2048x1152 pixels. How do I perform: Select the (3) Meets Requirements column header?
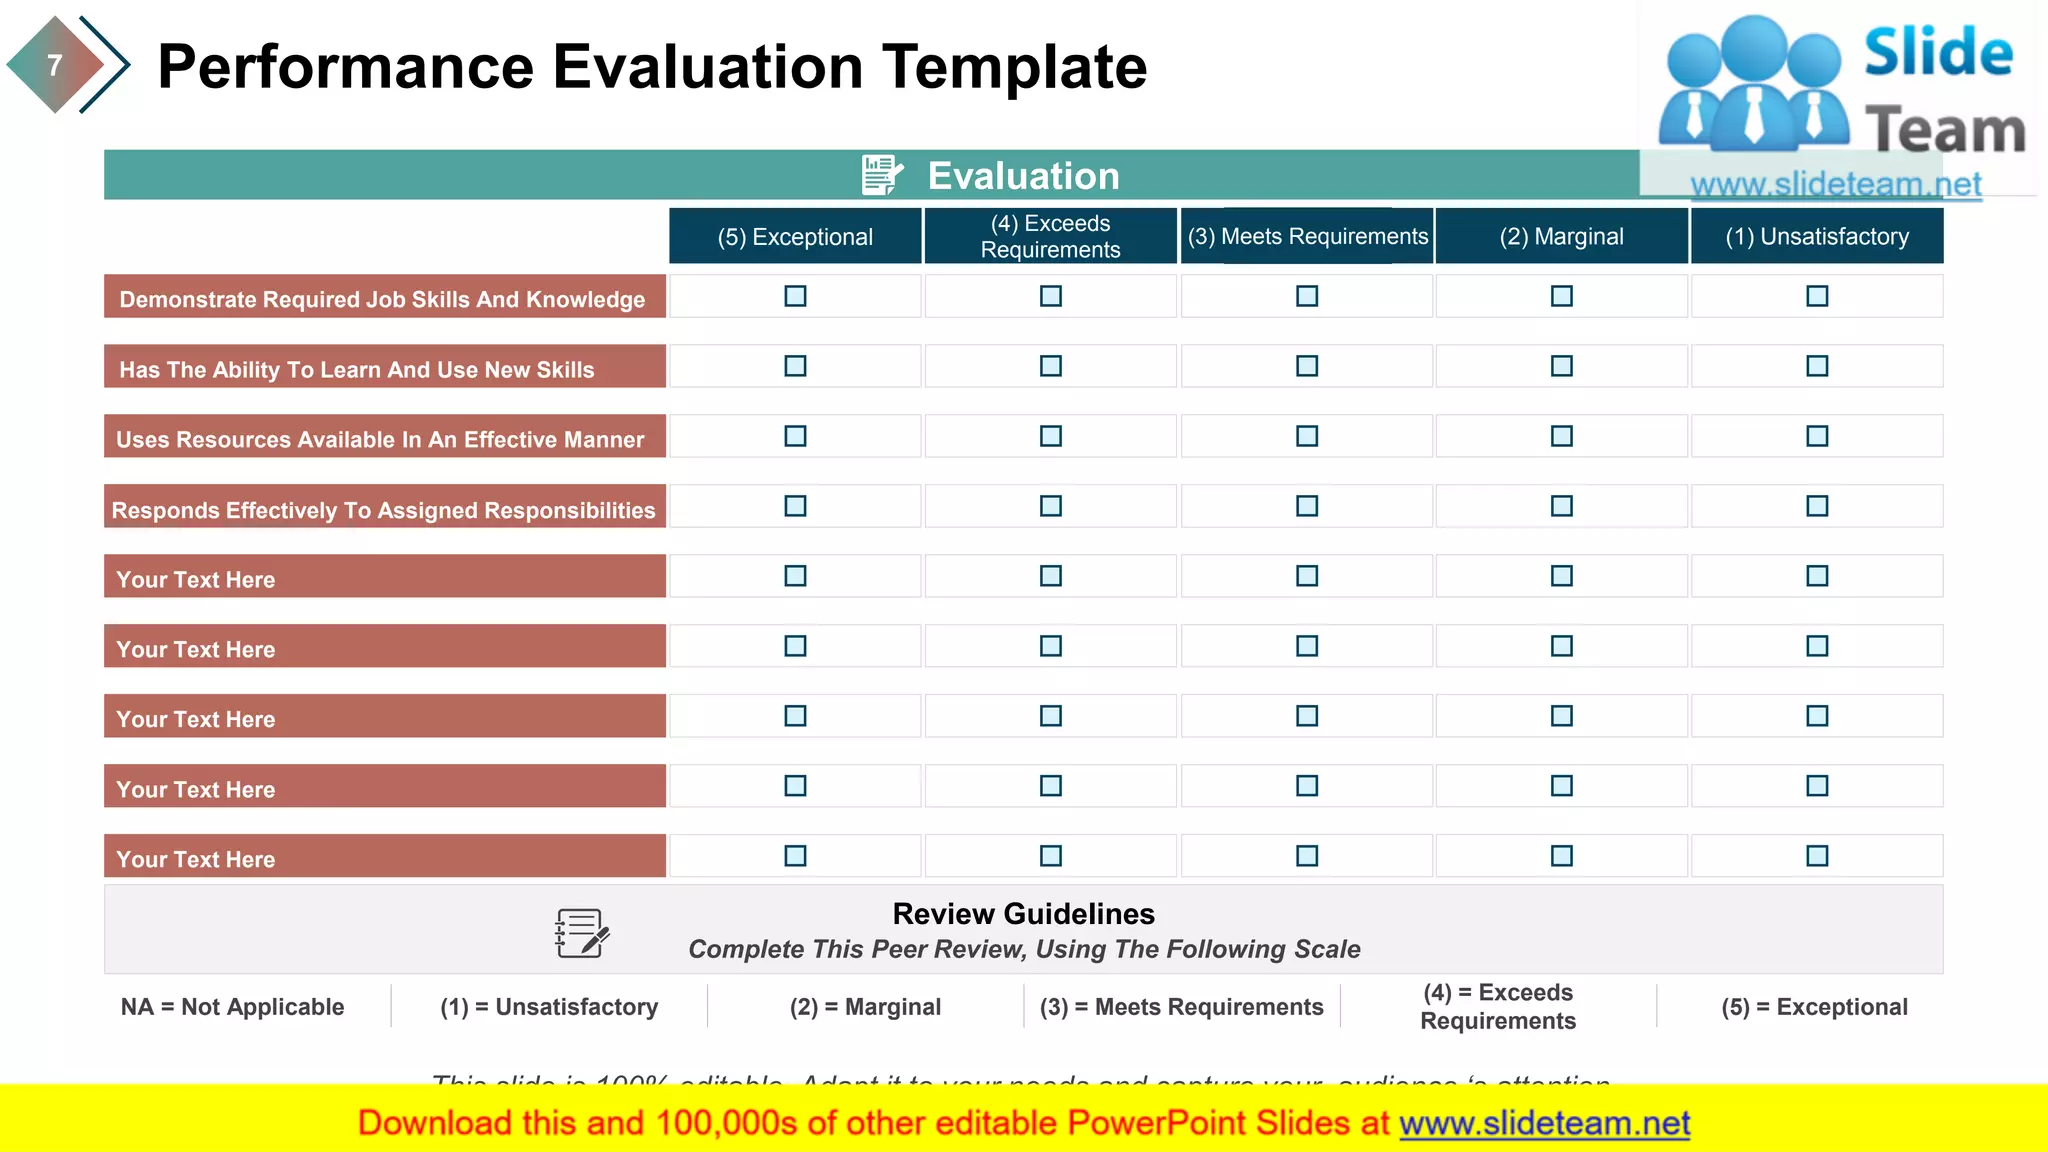pos(1307,236)
